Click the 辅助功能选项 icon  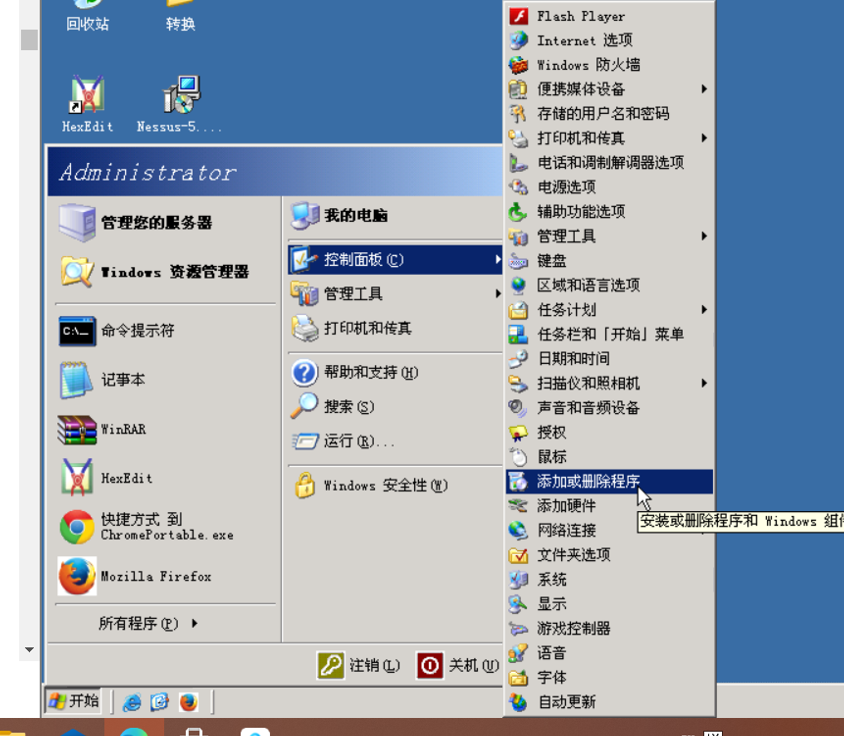(x=519, y=211)
